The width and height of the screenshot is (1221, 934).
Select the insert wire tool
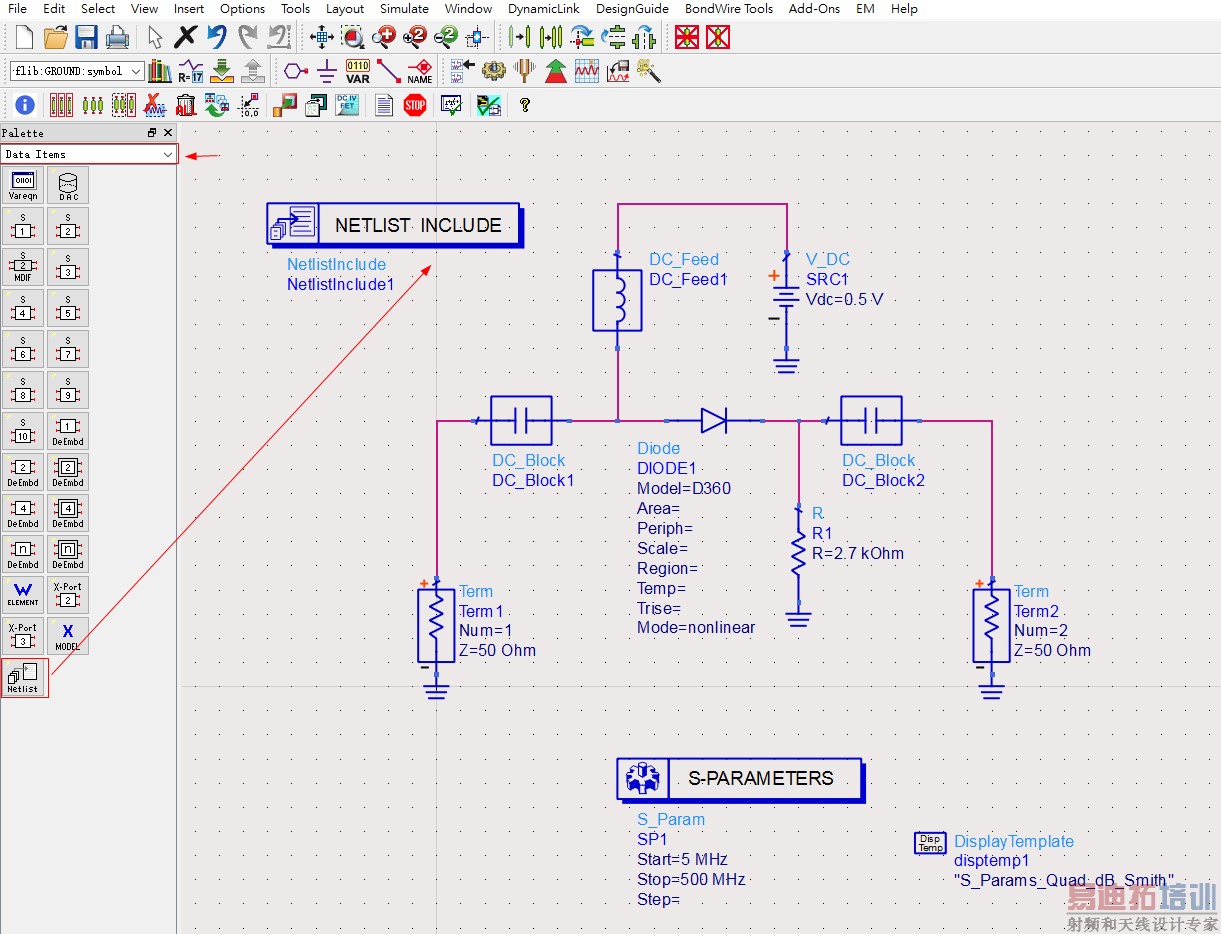coord(388,71)
